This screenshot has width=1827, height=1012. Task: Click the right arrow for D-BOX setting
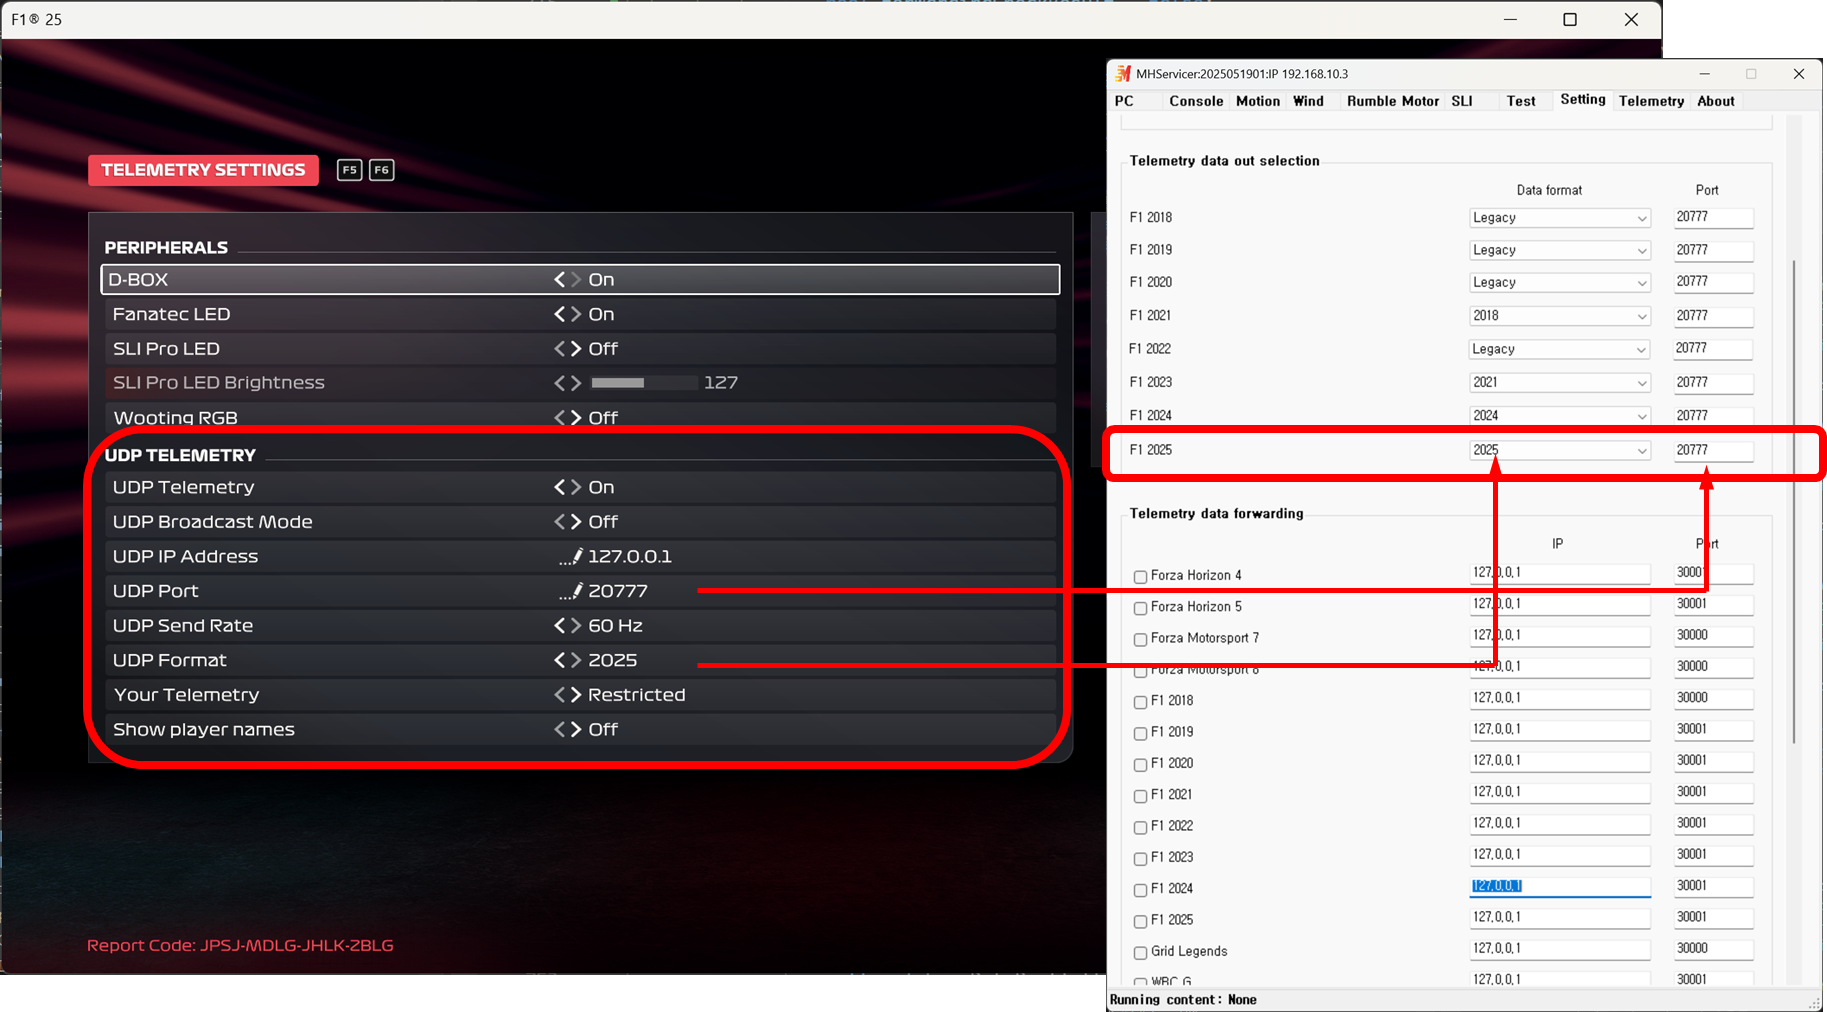tap(576, 280)
